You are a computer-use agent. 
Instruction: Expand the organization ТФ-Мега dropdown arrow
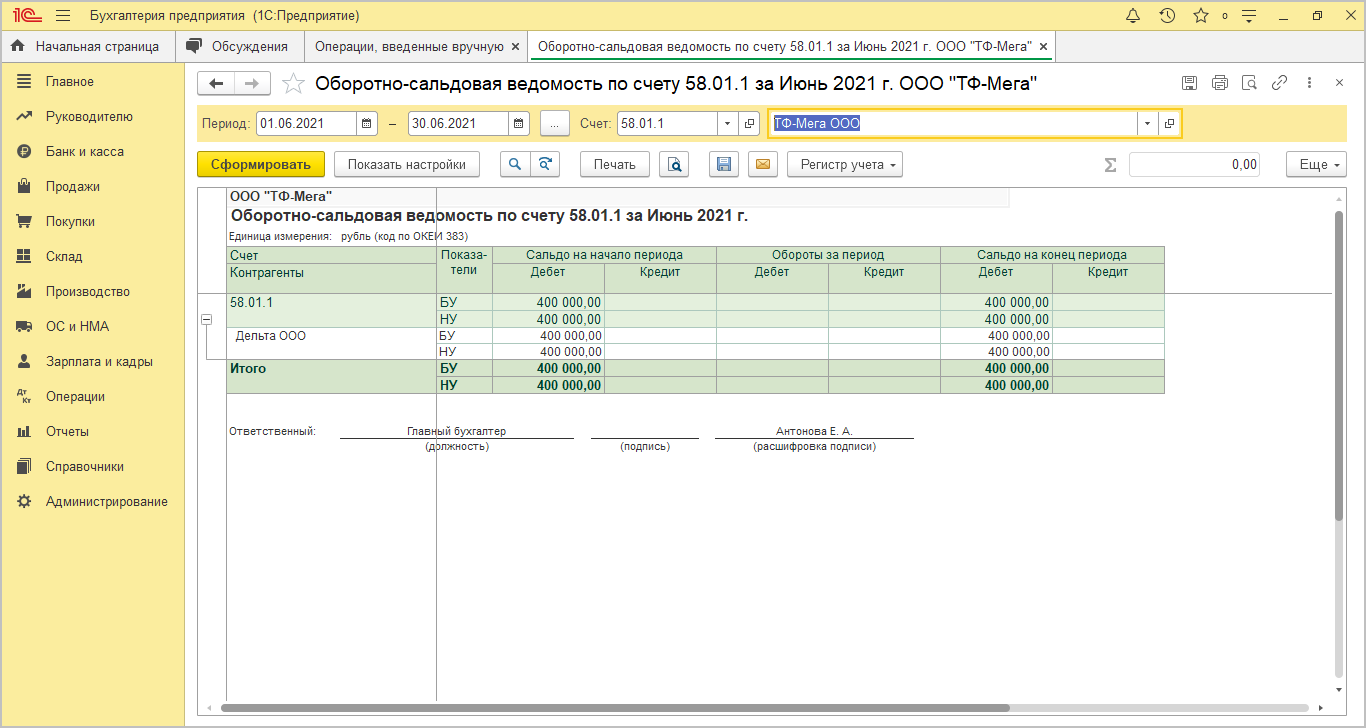point(1147,124)
